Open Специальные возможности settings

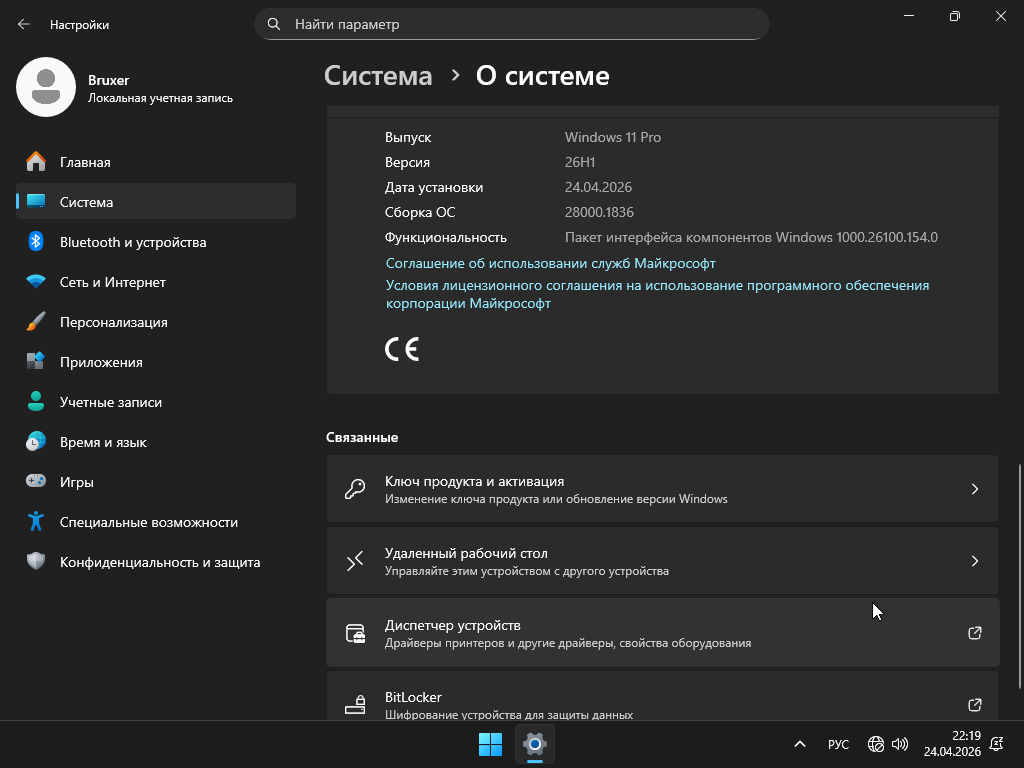click(148, 522)
